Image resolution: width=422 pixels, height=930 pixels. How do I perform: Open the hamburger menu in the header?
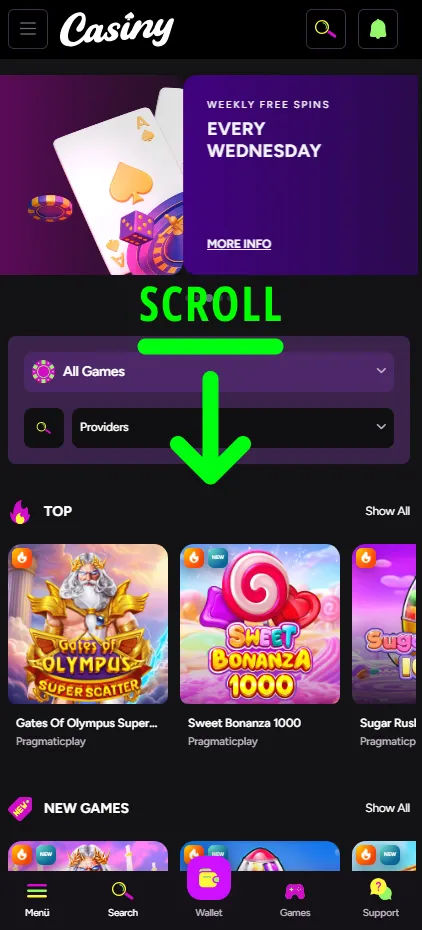click(28, 28)
